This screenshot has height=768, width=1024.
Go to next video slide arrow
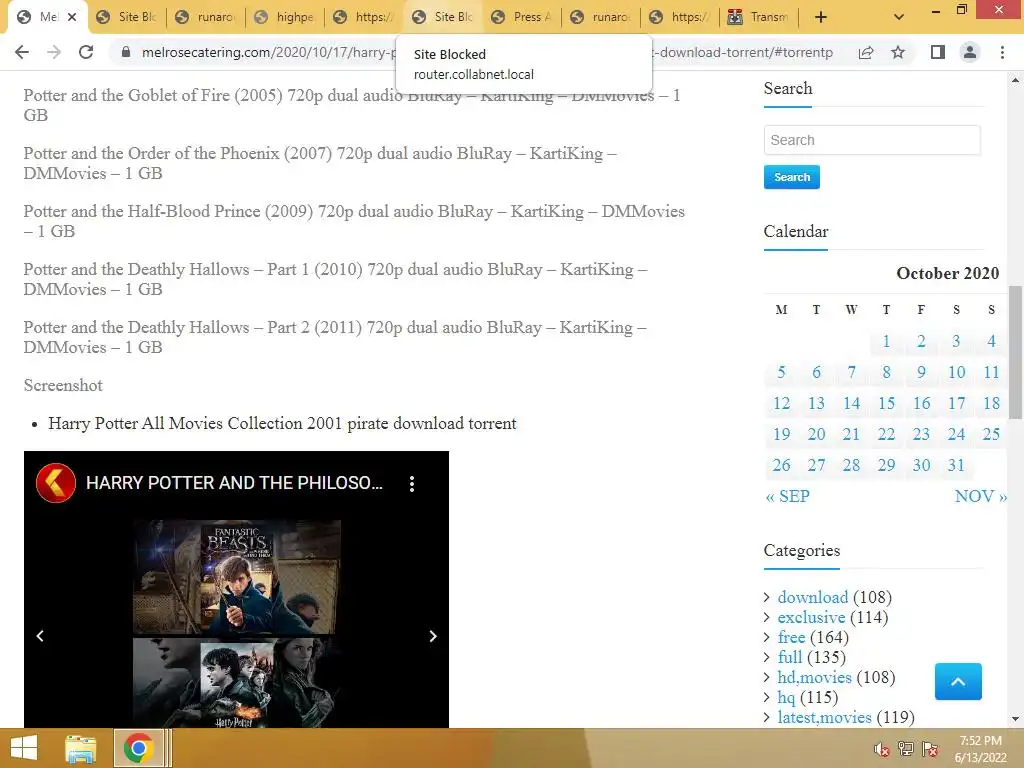point(432,636)
